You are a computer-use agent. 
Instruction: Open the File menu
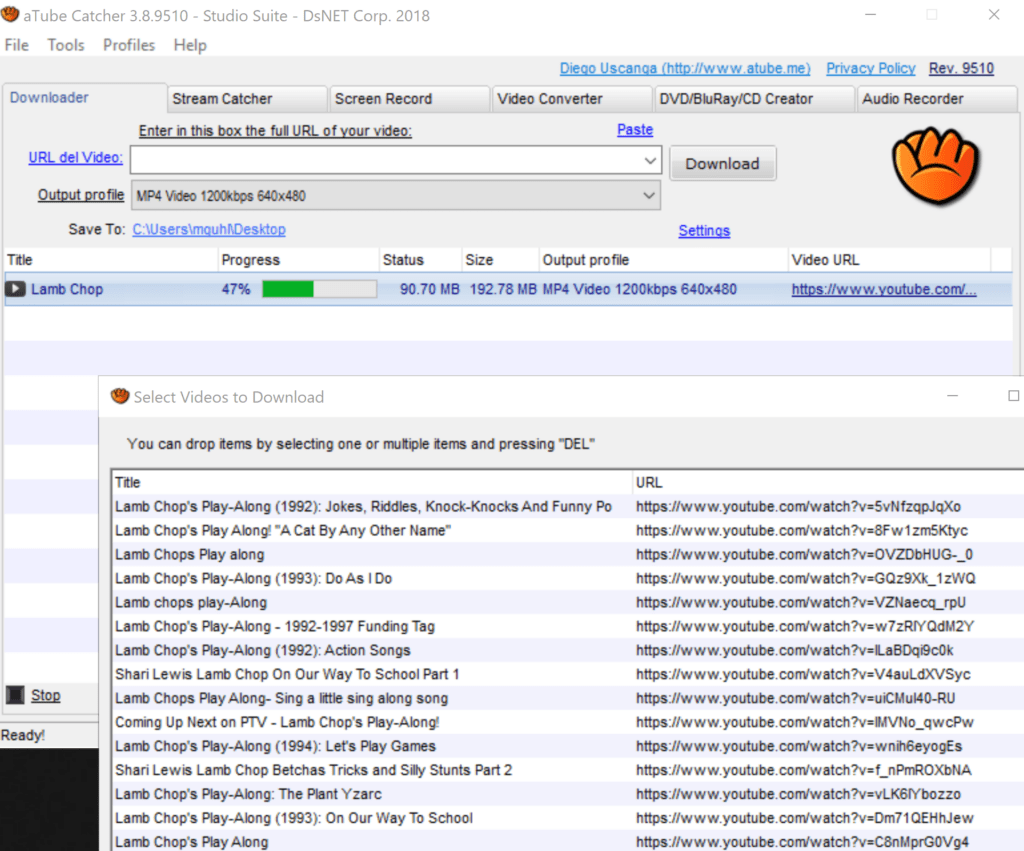tap(16, 45)
